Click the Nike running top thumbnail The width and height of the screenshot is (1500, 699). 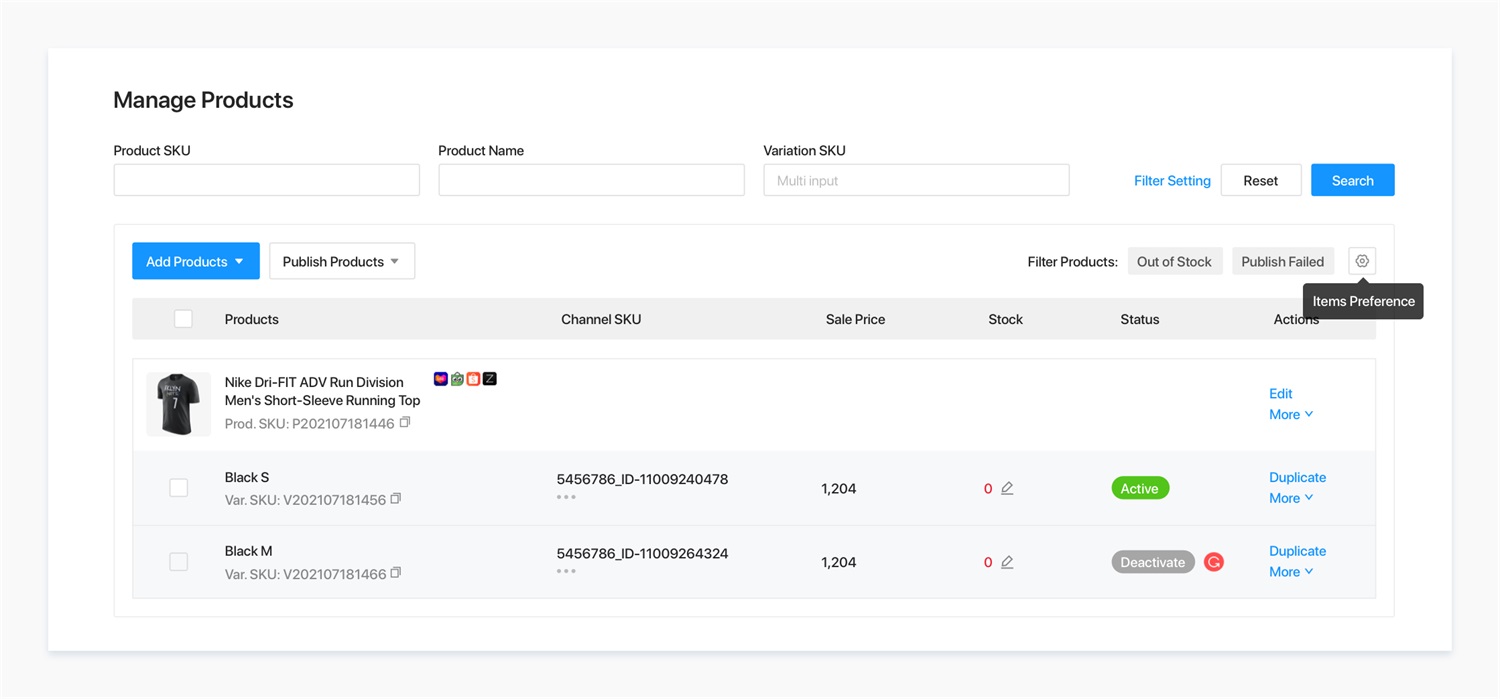pos(179,404)
